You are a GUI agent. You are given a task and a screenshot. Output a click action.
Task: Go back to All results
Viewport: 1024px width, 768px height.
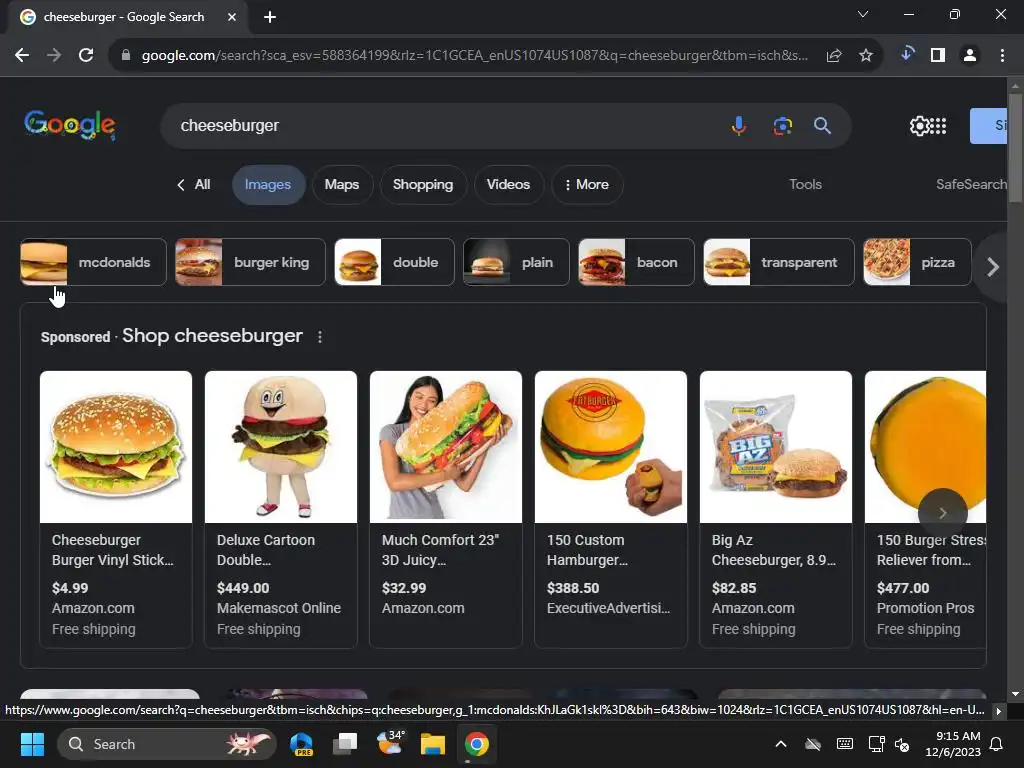coord(193,185)
